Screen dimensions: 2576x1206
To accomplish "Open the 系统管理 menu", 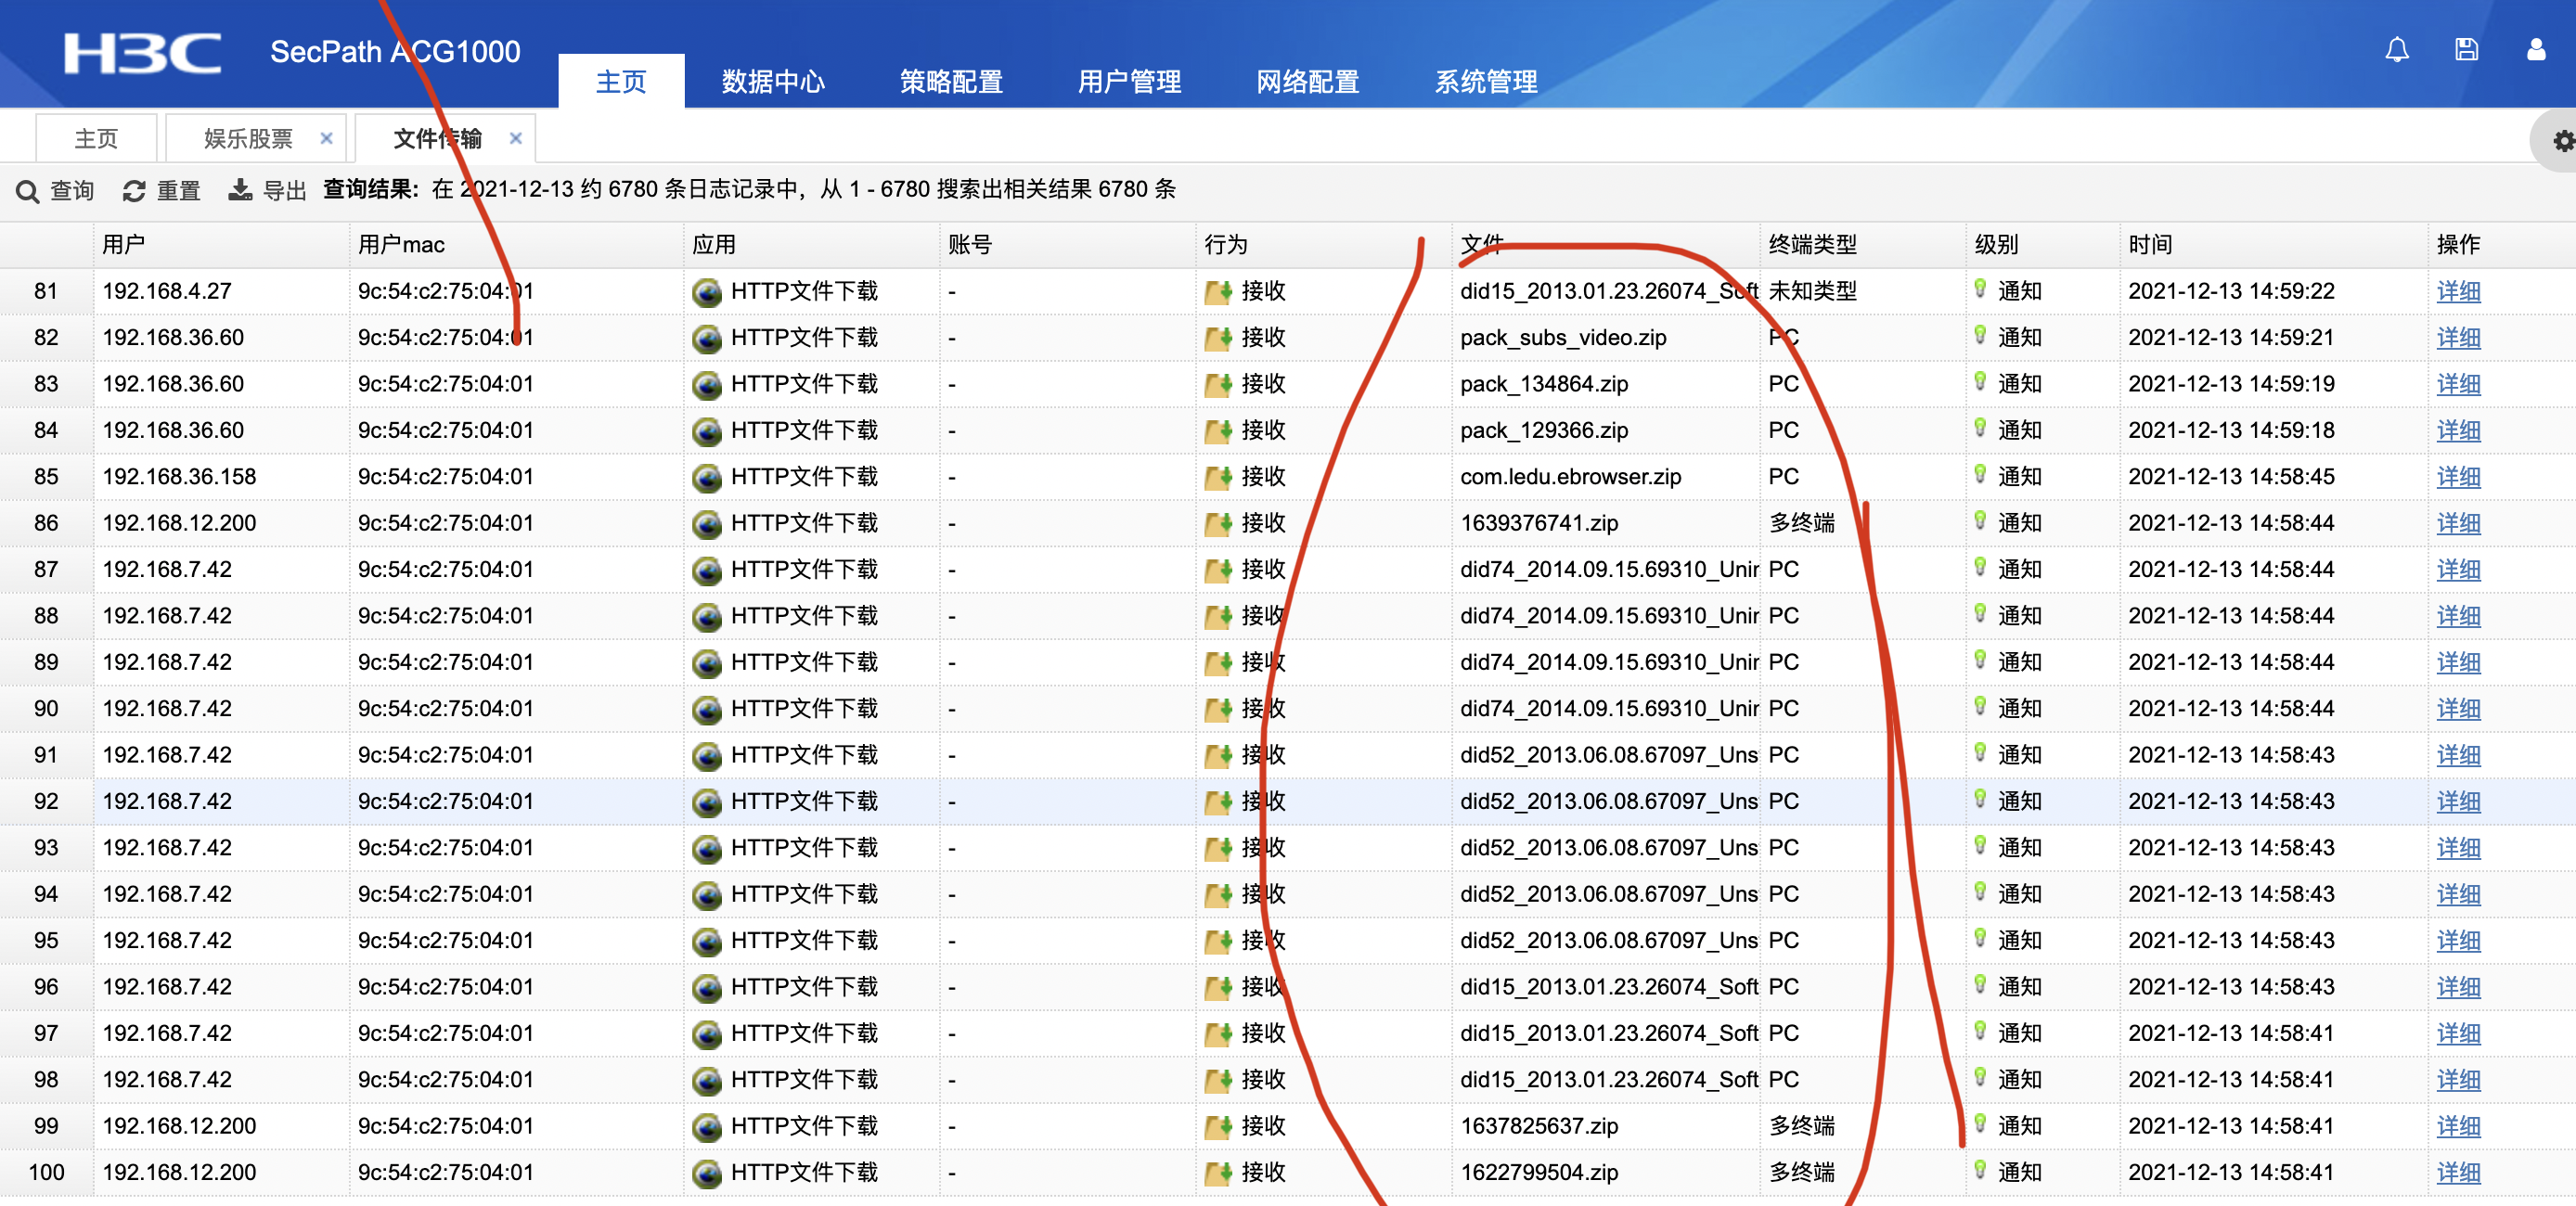I will (1485, 81).
